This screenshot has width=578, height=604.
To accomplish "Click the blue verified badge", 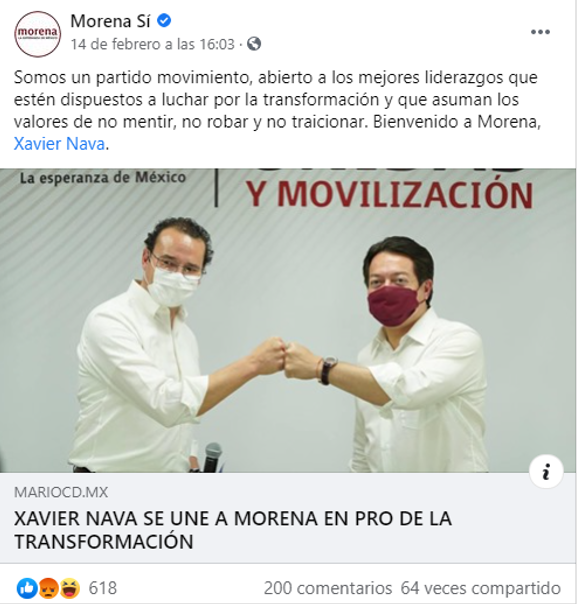I will 164,21.
